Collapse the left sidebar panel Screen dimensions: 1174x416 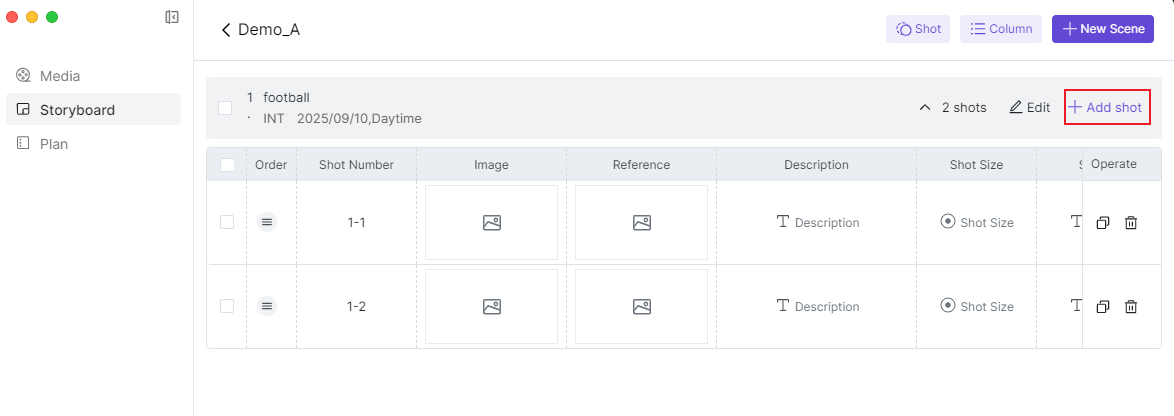click(172, 17)
